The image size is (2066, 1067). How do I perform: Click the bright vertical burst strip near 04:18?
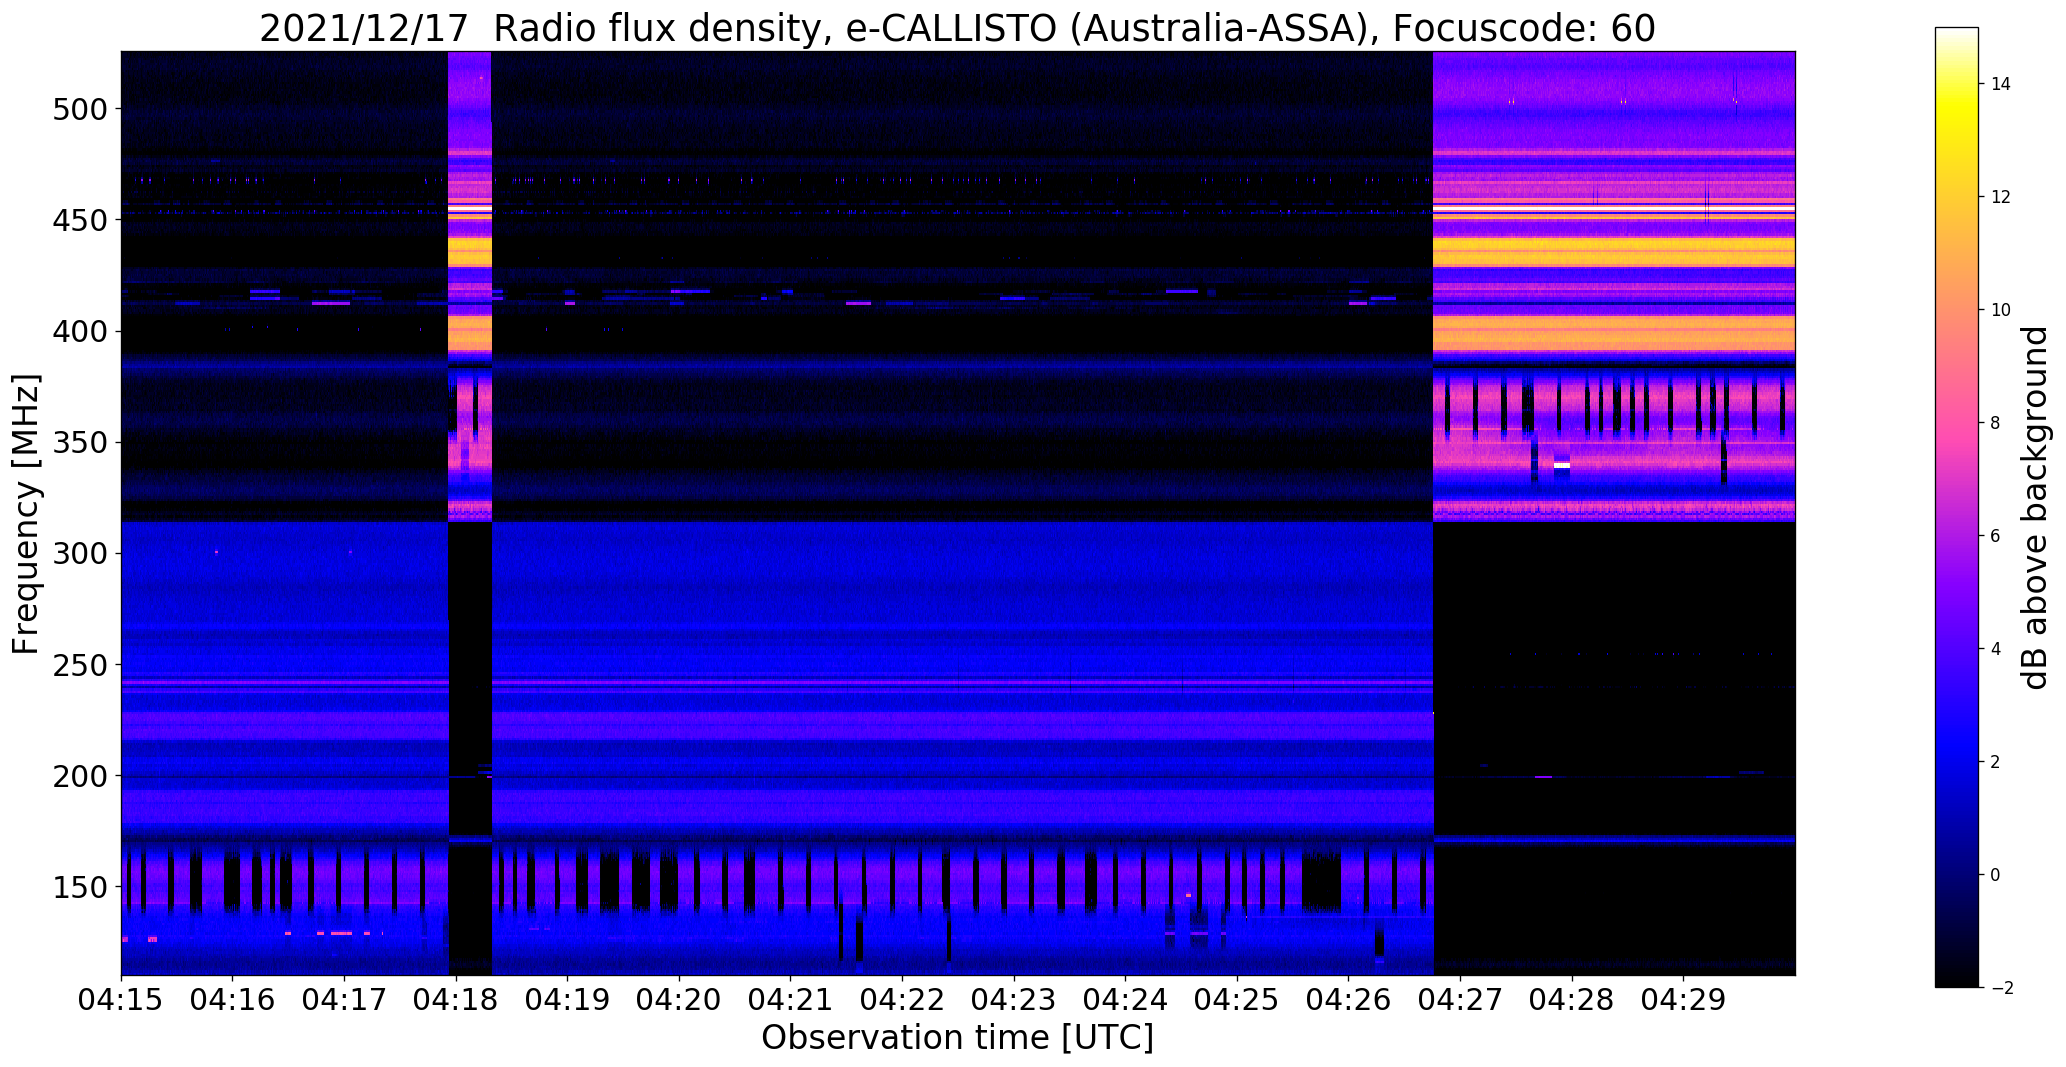coord(470,286)
